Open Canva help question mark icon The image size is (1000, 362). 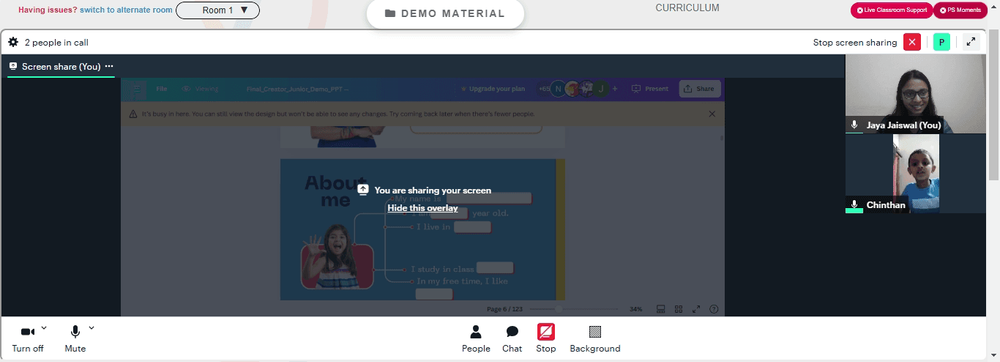714,309
